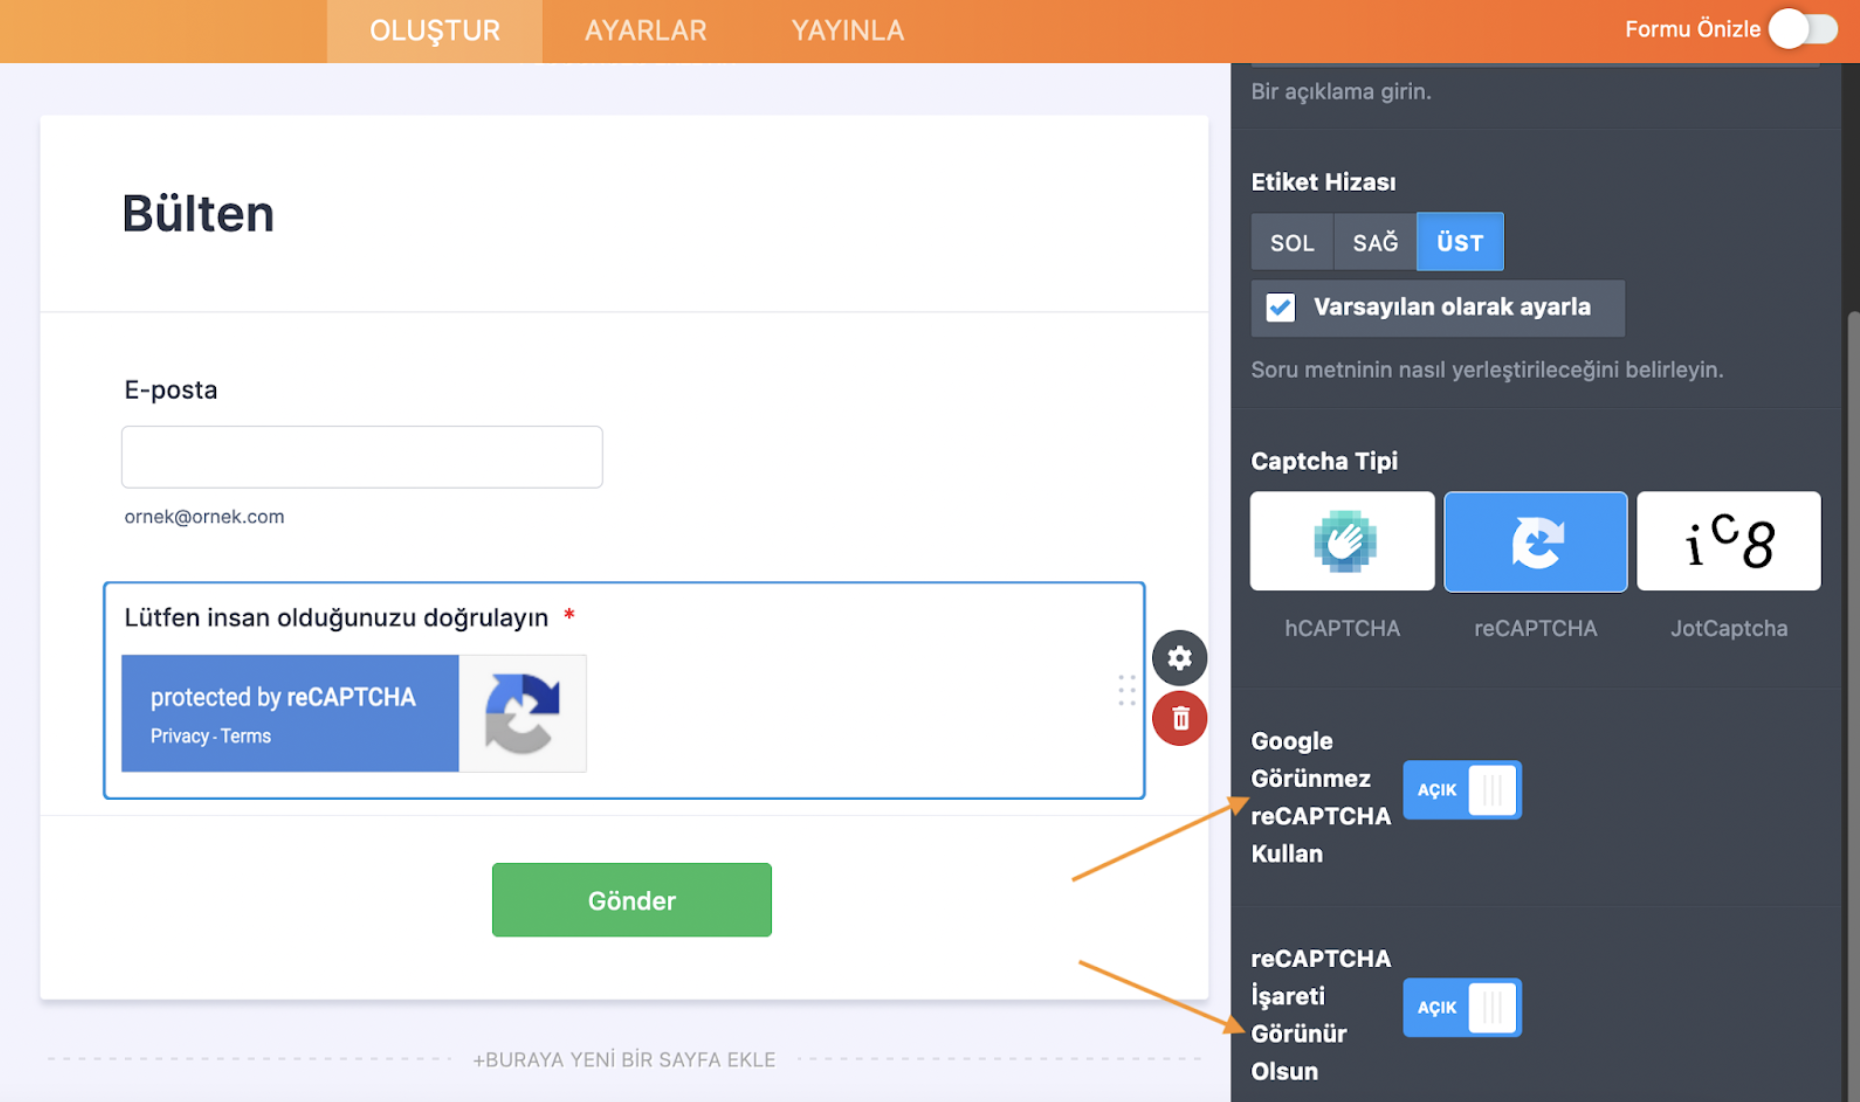Turn off reCAPTCHA İşareti Görünür toggle
The image size is (1860, 1102).
tap(1462, 1007)
